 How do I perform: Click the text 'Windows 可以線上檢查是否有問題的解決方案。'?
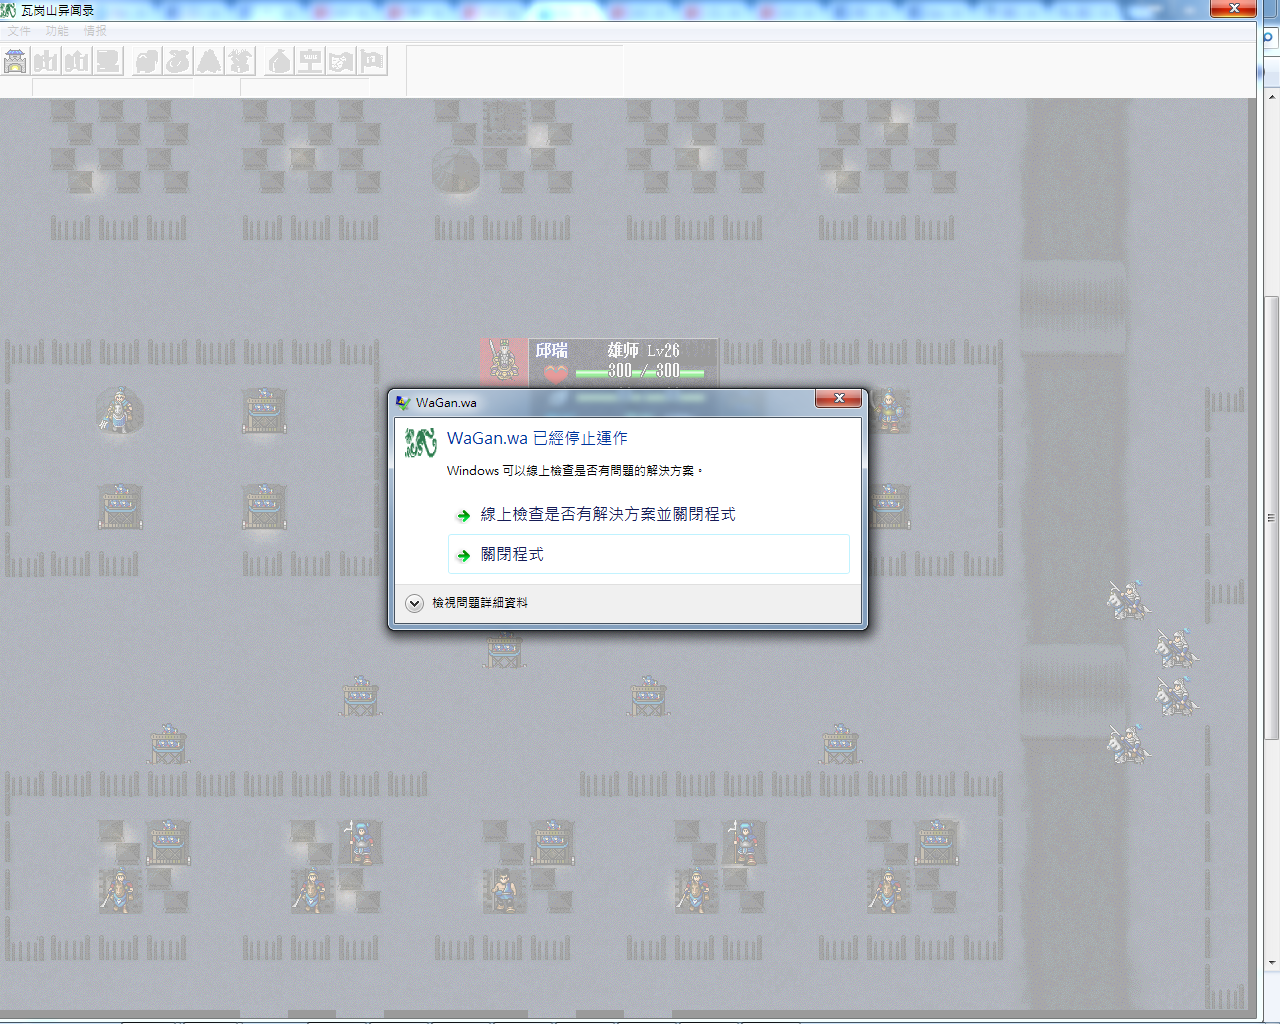575,470
